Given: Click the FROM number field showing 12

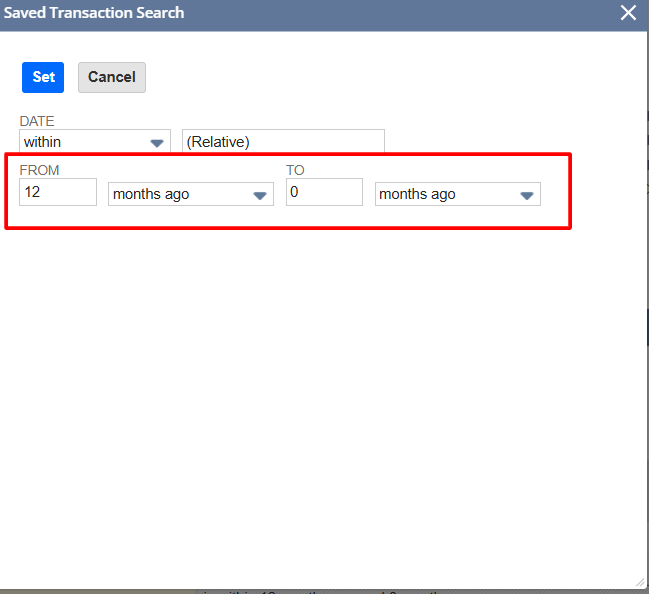Looking at the screenshot, I should pos(58,192).
